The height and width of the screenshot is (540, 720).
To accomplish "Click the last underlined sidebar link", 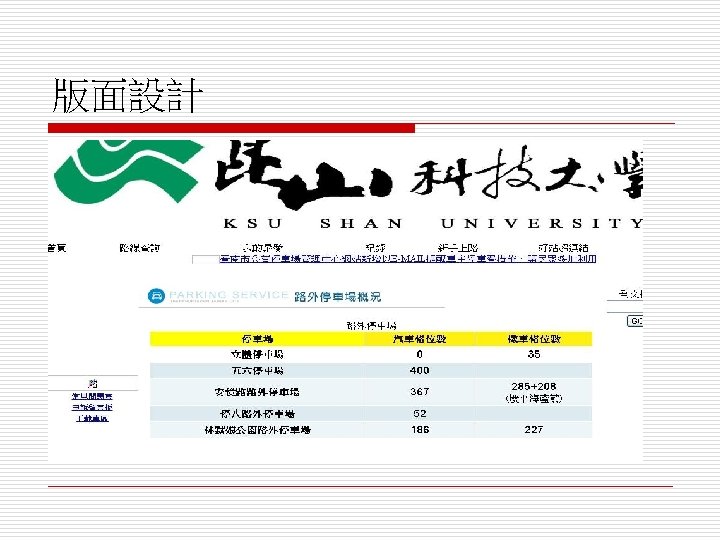I will (x=92, y=418).
